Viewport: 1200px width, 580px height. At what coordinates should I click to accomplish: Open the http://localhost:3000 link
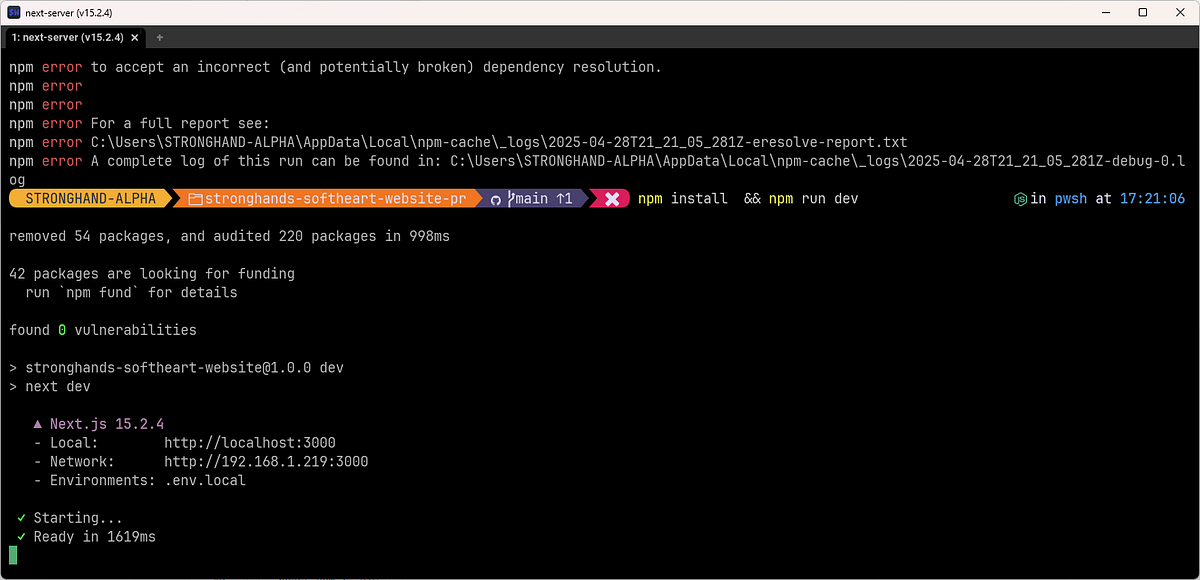(x=250, y=442)
